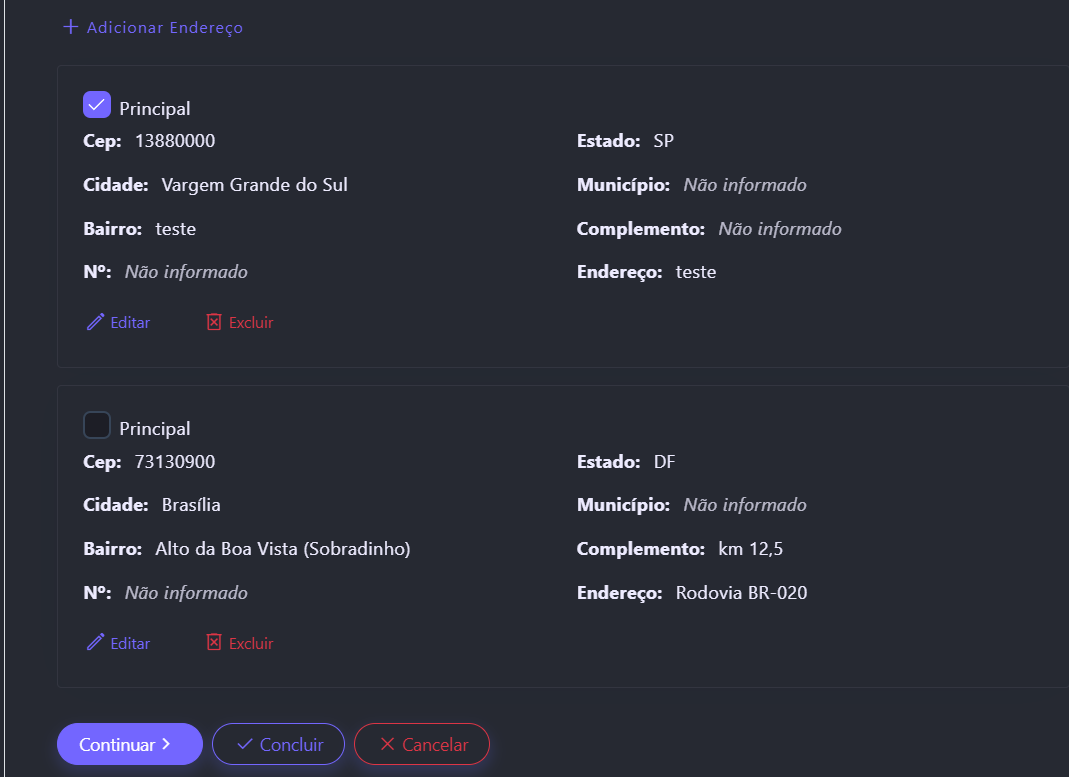1069x777 pixels.
Task: Open the Adicionar Endereço link text
Action: point(165,28)
